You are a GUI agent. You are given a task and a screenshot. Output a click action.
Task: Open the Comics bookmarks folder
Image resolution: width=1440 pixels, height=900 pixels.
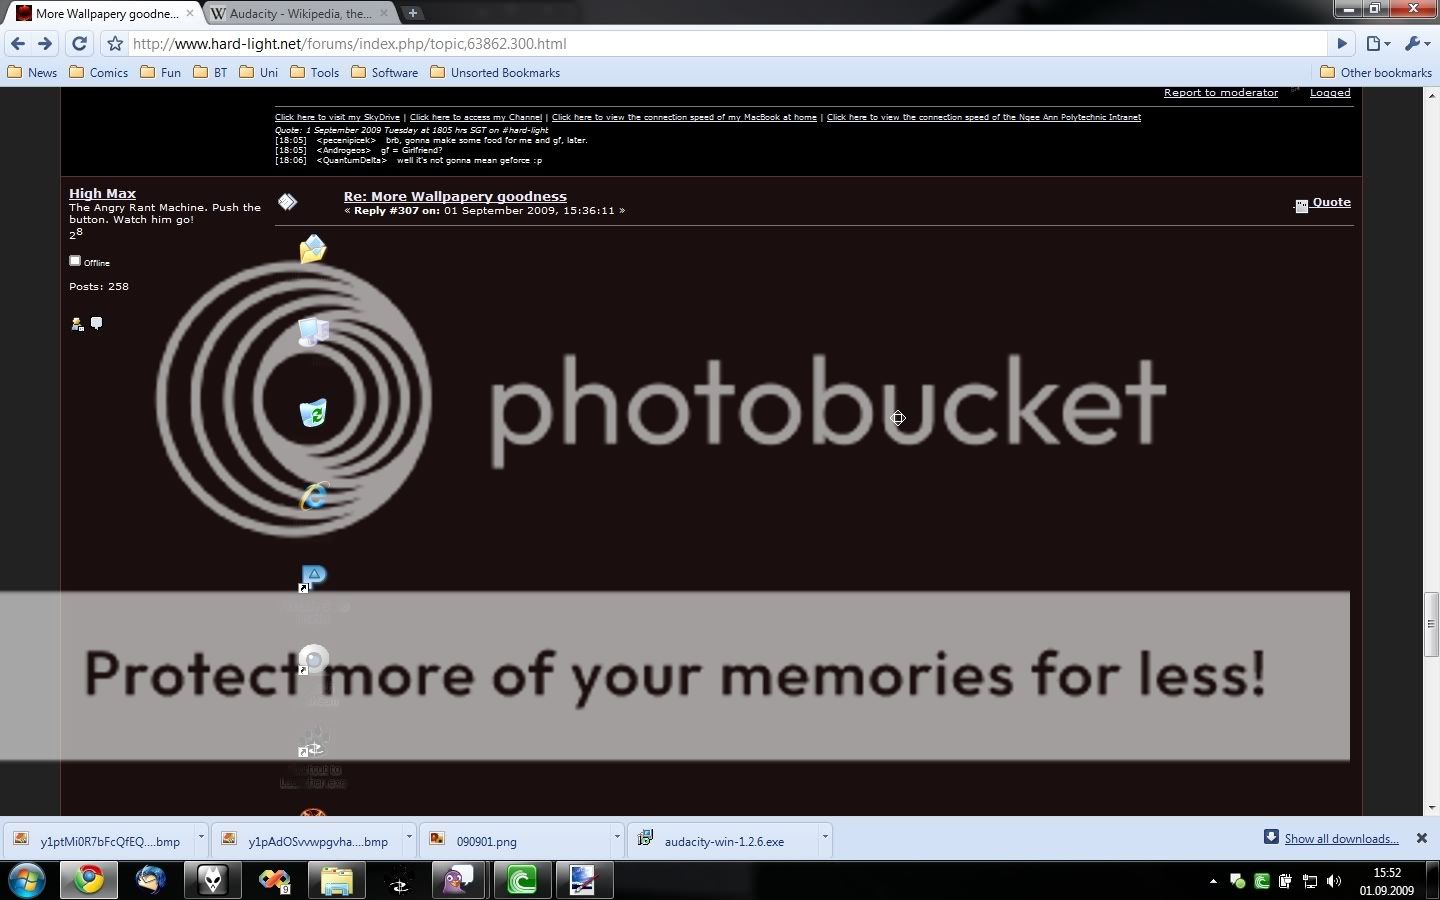(x=98, y=72)
